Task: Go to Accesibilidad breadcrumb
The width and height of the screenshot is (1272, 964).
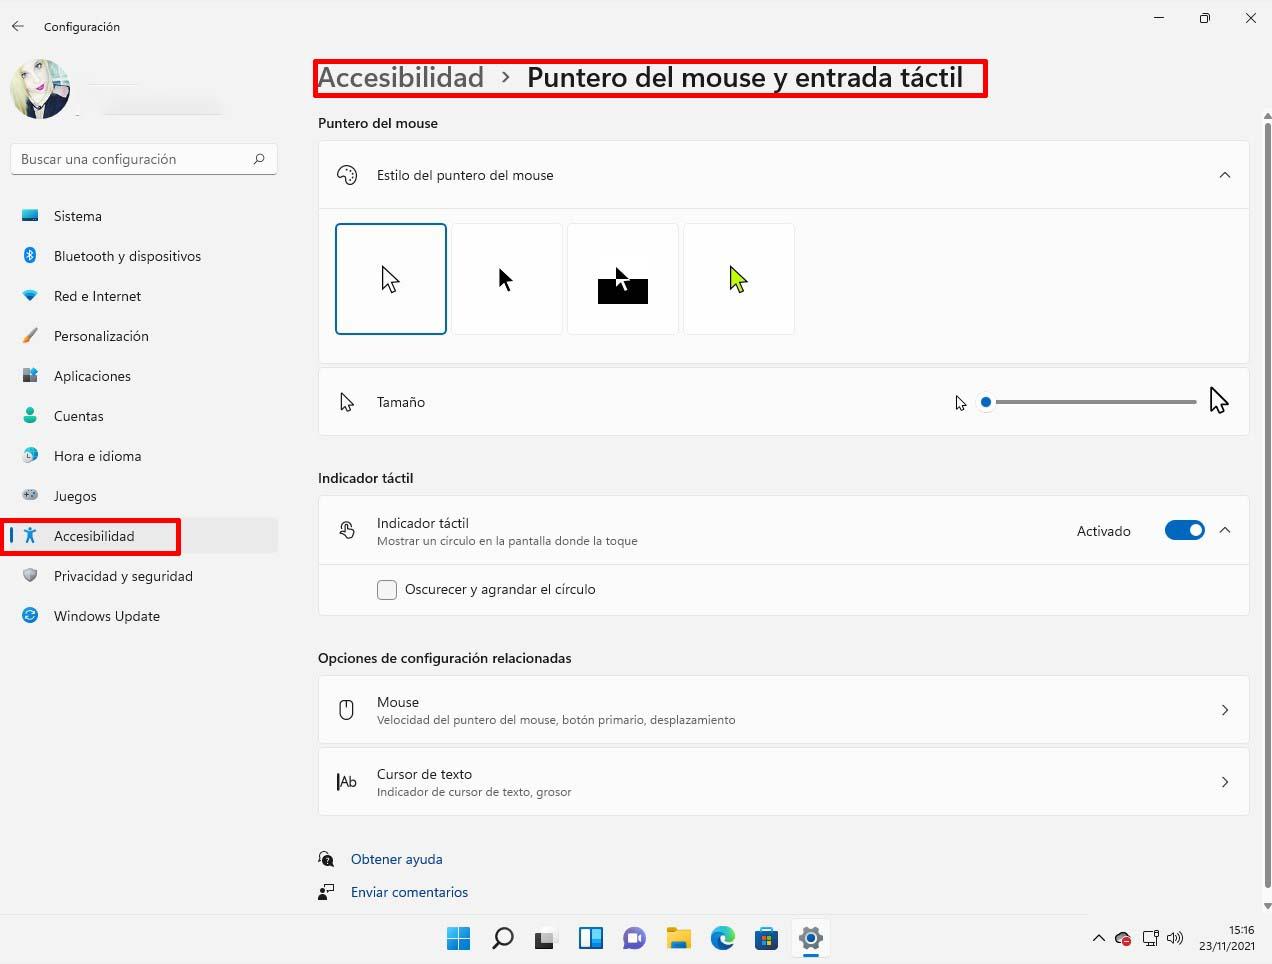Action: 400,77
